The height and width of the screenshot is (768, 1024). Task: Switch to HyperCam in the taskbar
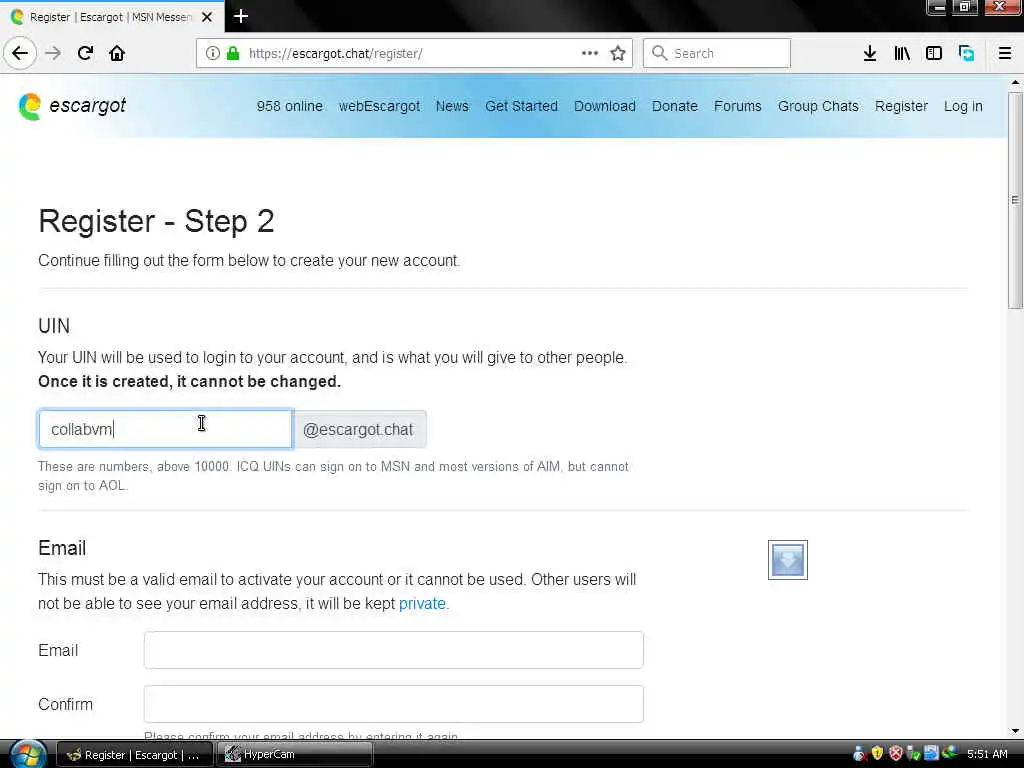[x=297, y=754]
